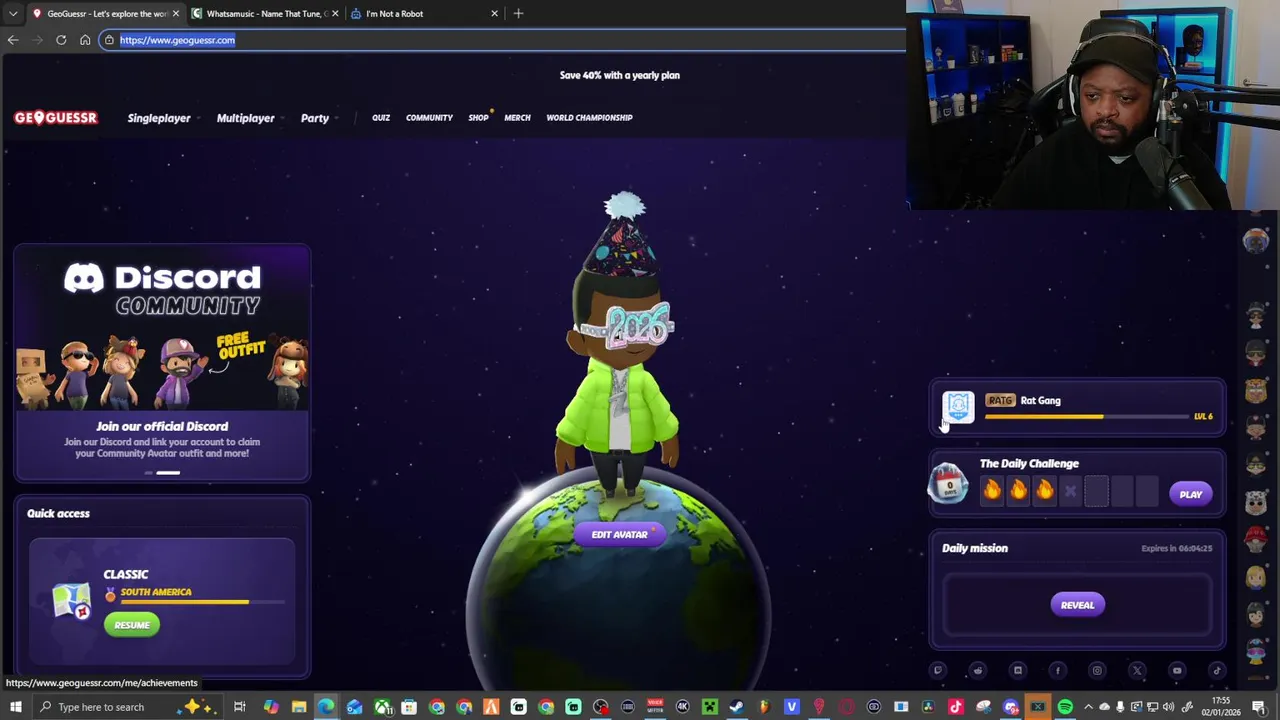Open the Instagram social link icon
Viewport: 1280px width, 720px height.
[x=1097, y=671]
